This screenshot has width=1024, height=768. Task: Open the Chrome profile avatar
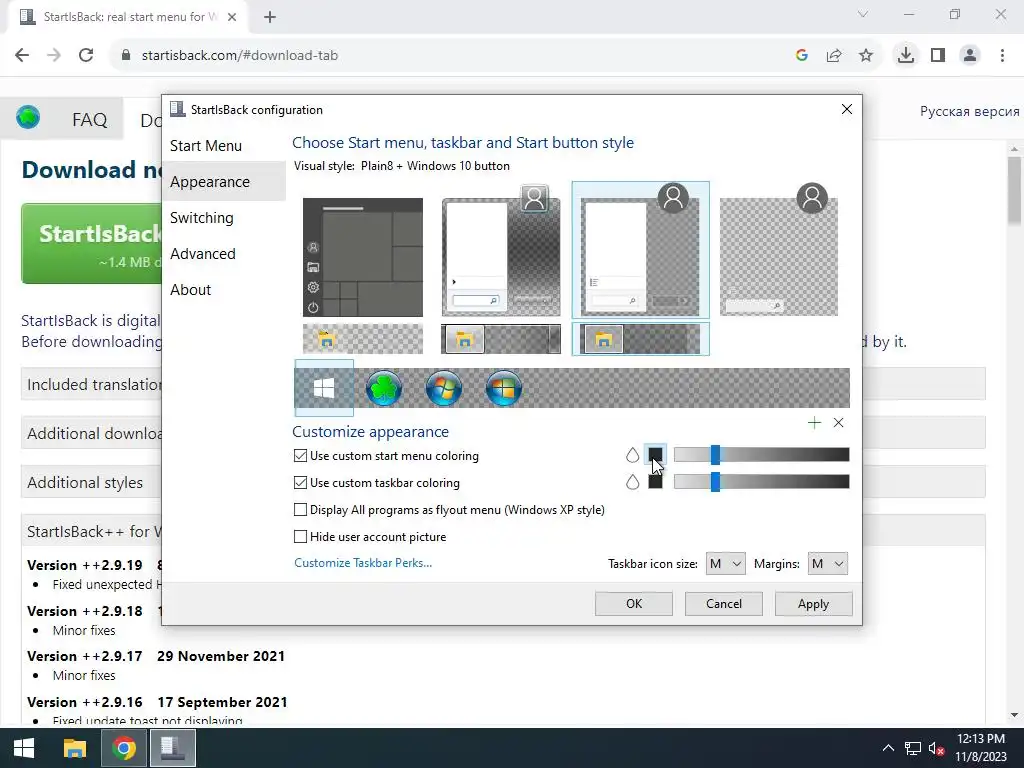(970, 56)
